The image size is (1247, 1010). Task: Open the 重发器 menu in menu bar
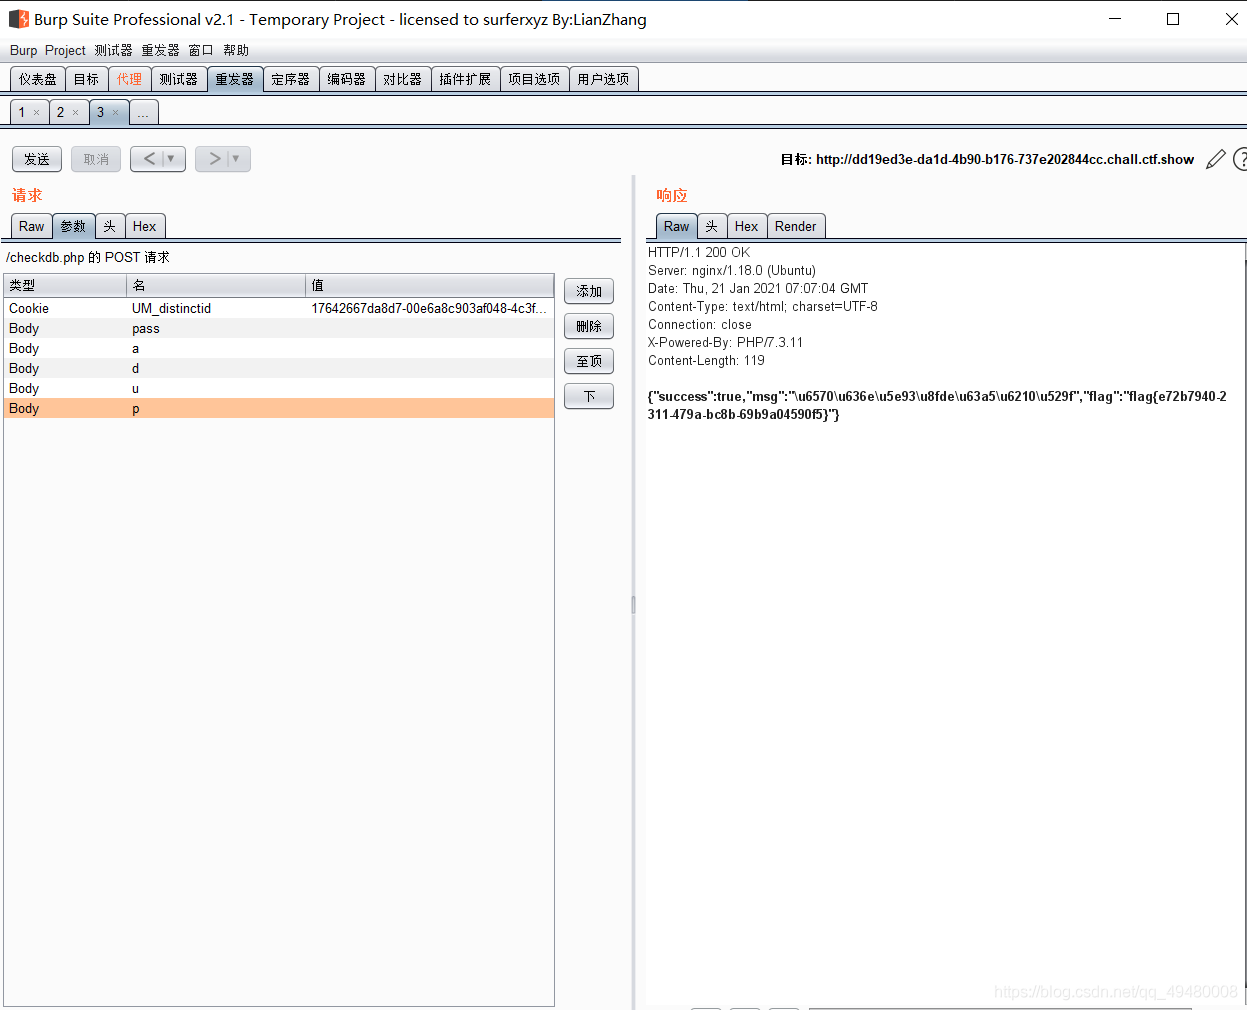(x=160, y=50)
